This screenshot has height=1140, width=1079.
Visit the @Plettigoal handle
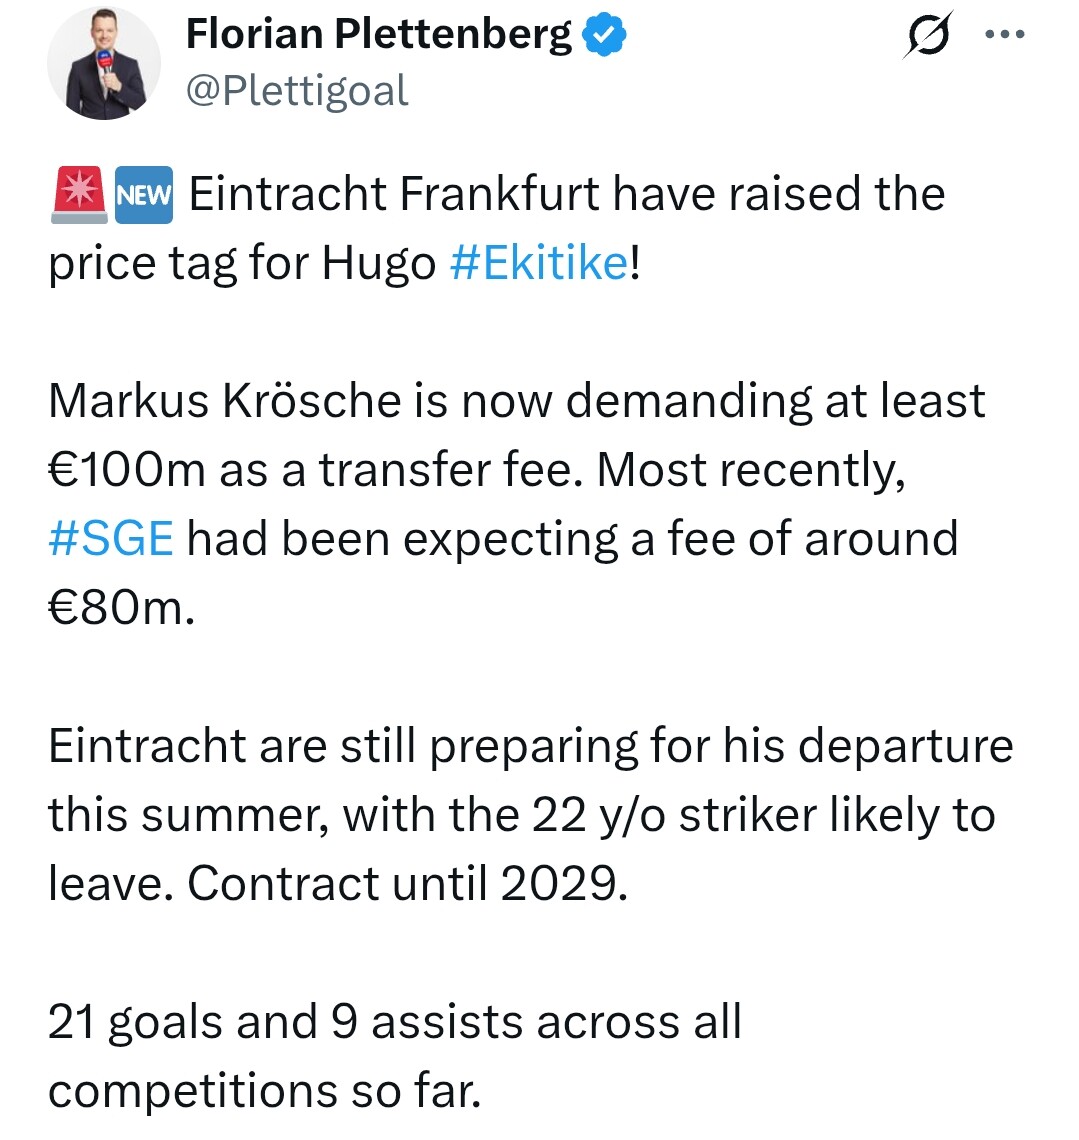[x=297, y=91]
